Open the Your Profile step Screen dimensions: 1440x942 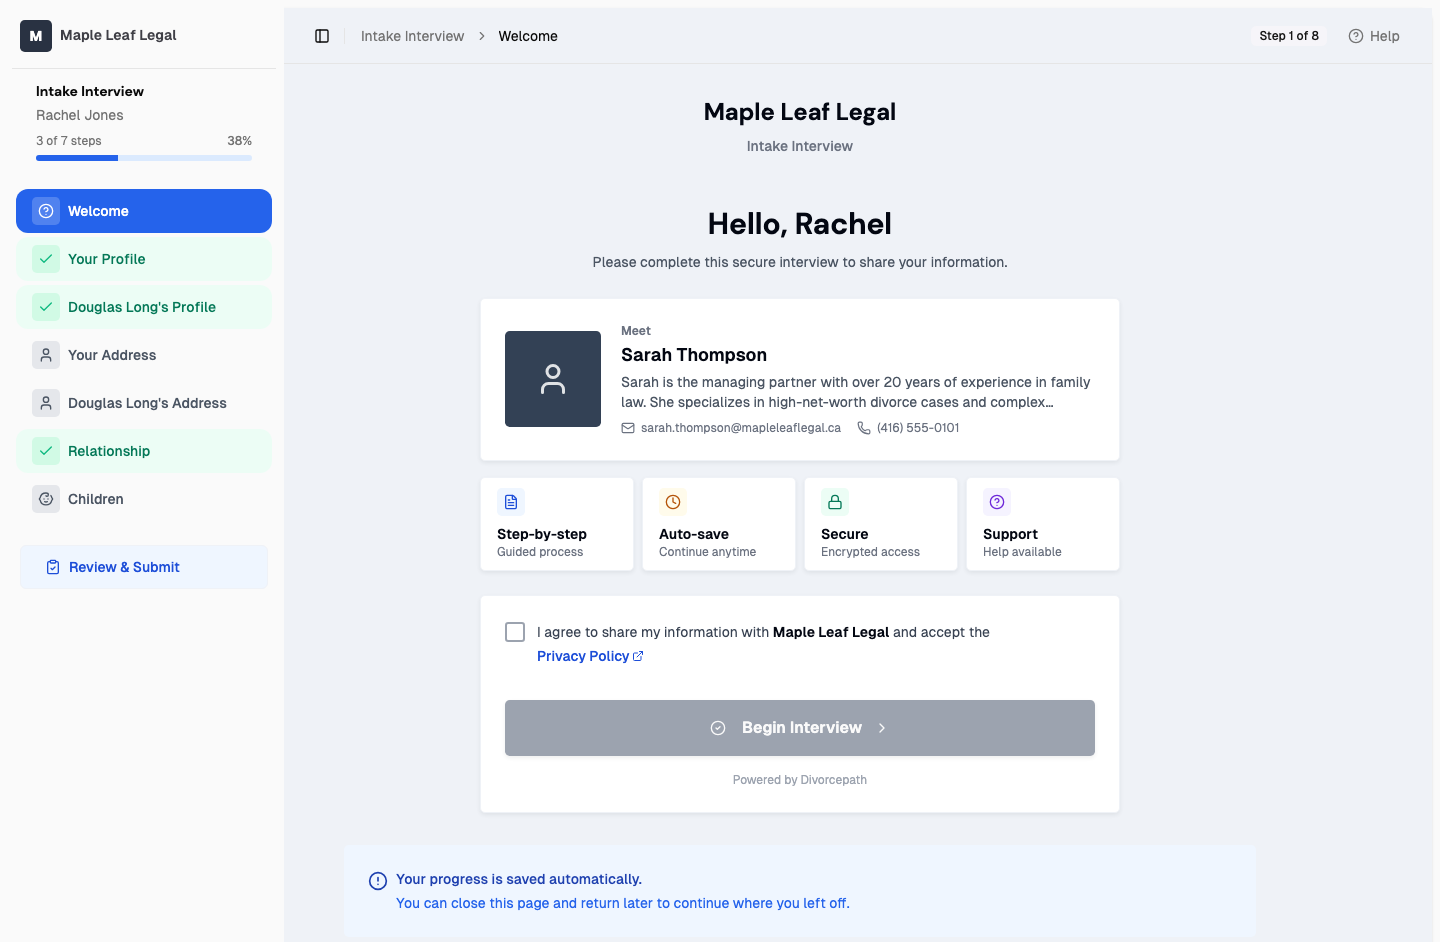tap(144, 259)
